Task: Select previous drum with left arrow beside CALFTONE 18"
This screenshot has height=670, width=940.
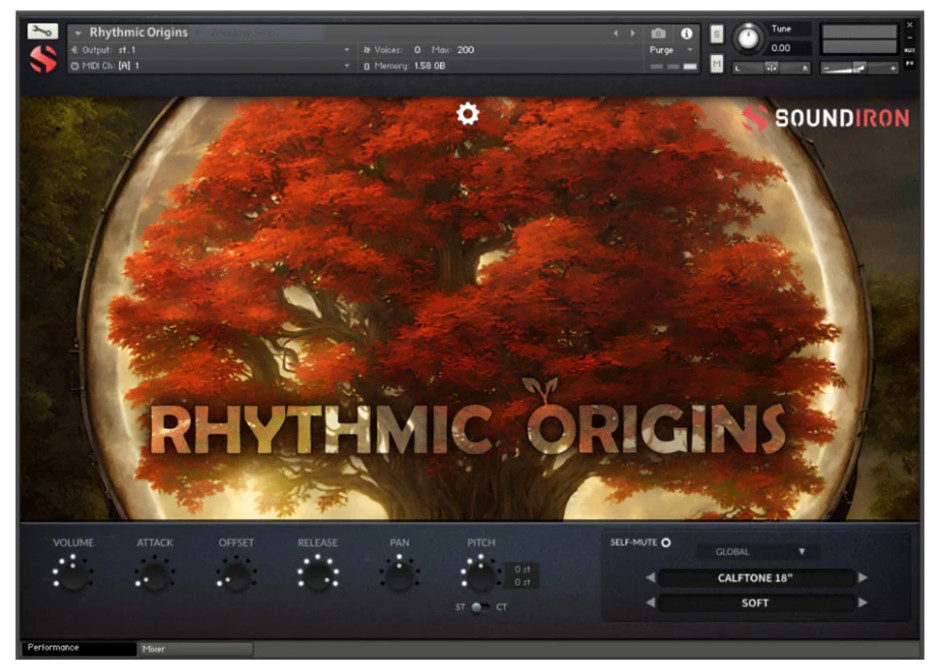Action: point(650,577)
